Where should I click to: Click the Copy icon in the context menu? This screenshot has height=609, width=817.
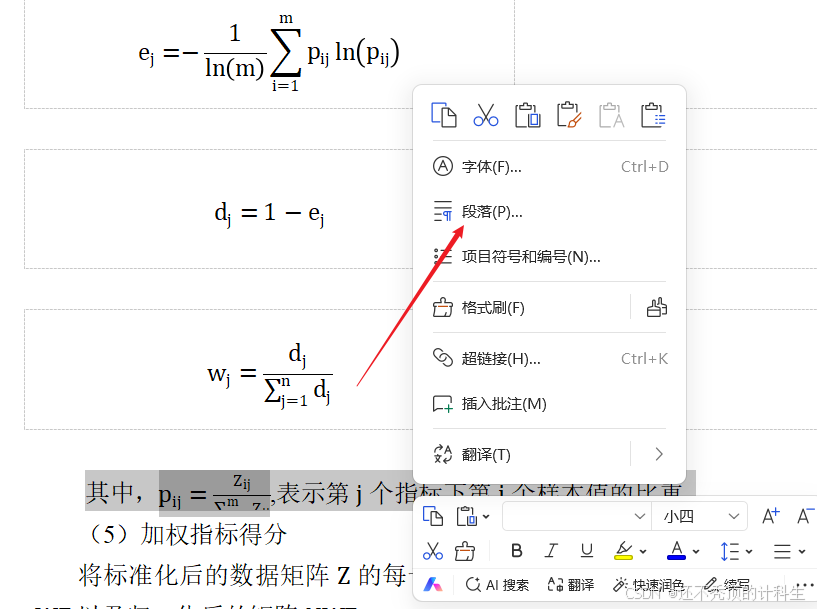point(443,115)
